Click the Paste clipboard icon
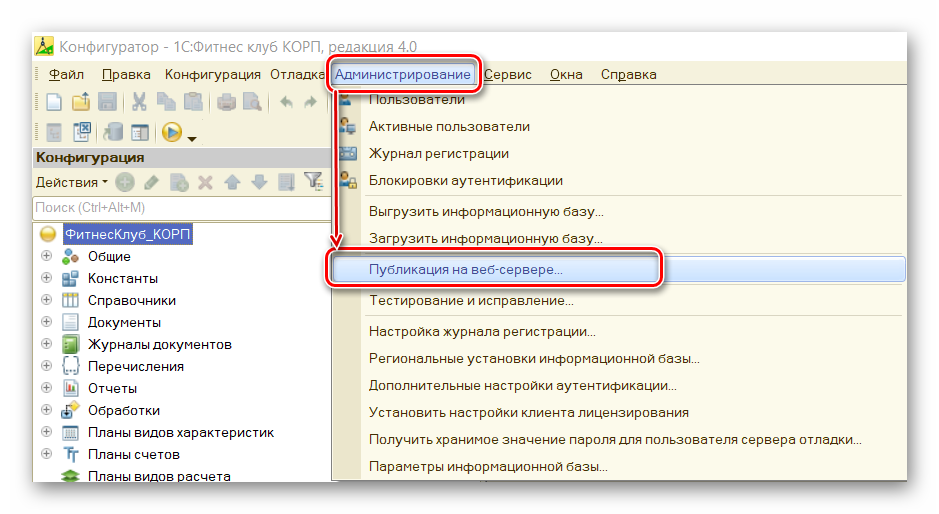Screen dimensions: 939x514 (x=193, y=102)
